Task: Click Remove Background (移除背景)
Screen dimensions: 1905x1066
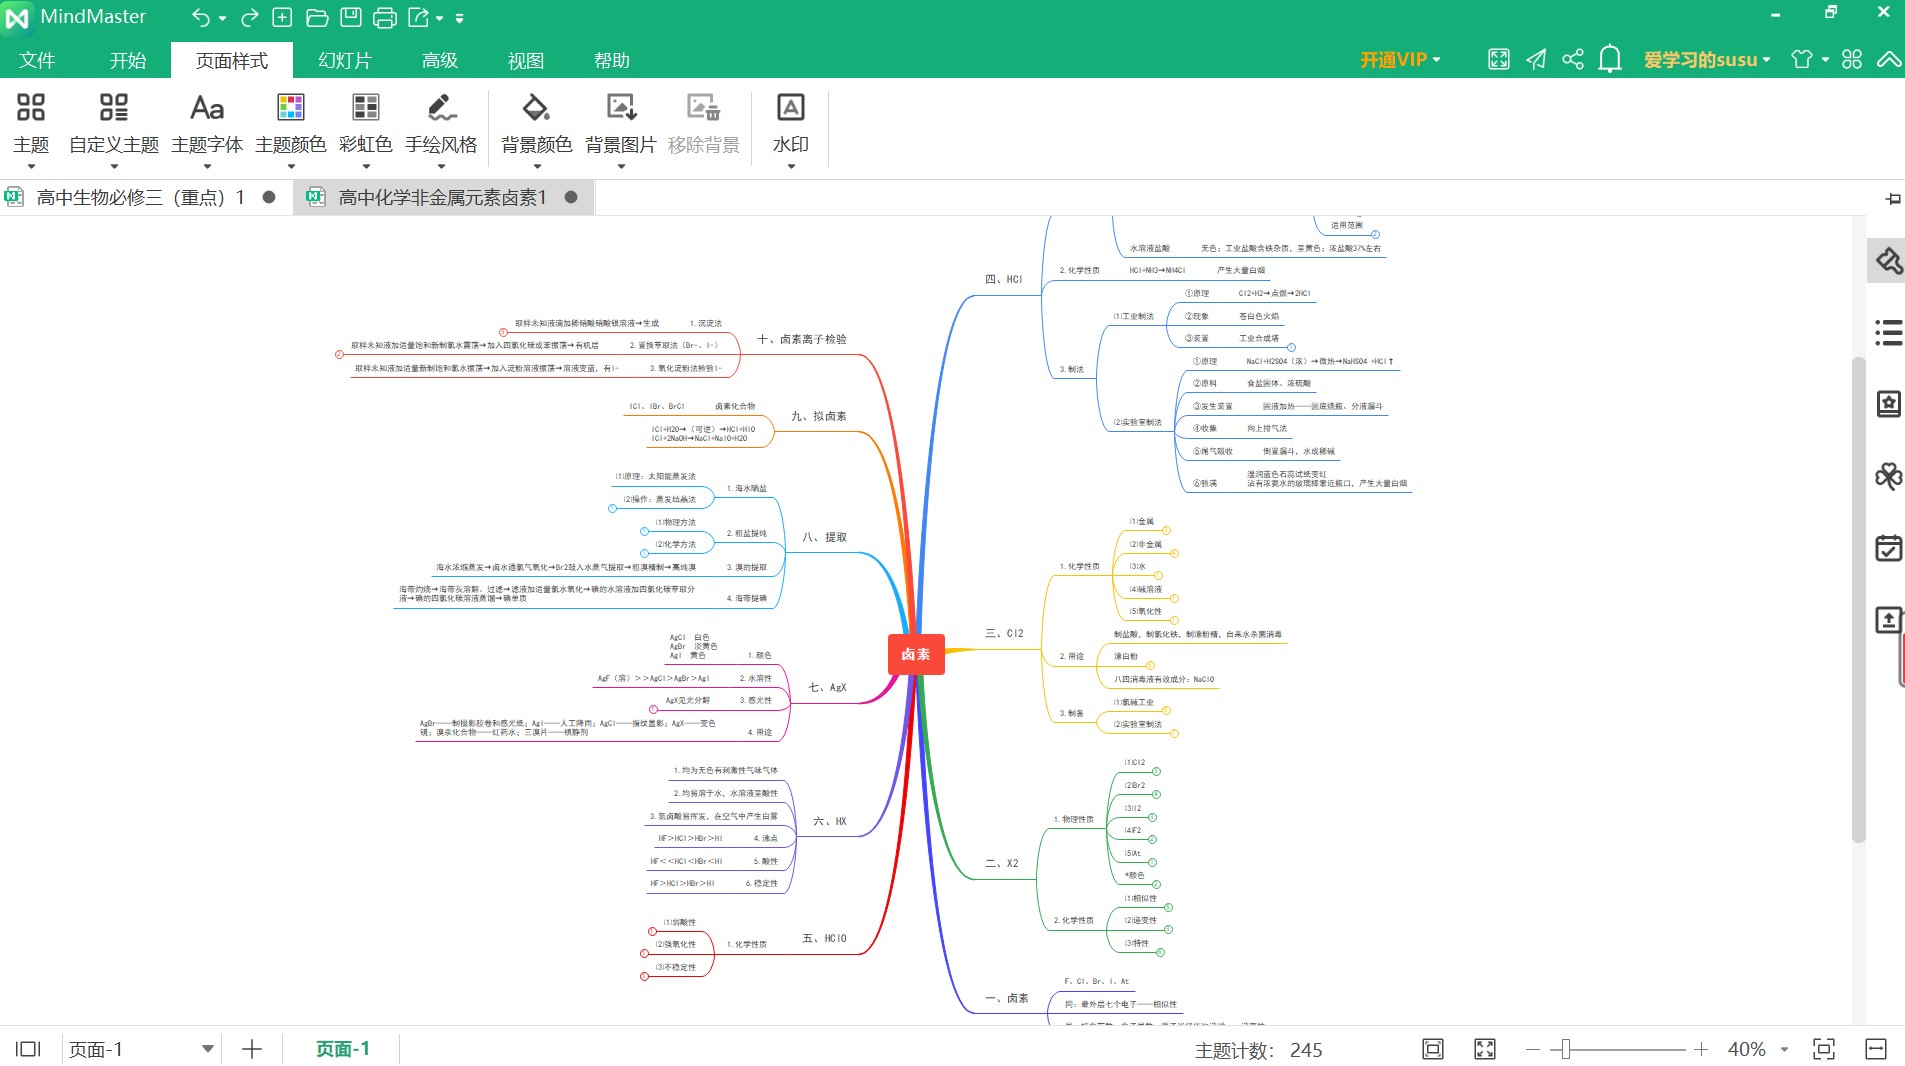Action: (x=704, y=125)
